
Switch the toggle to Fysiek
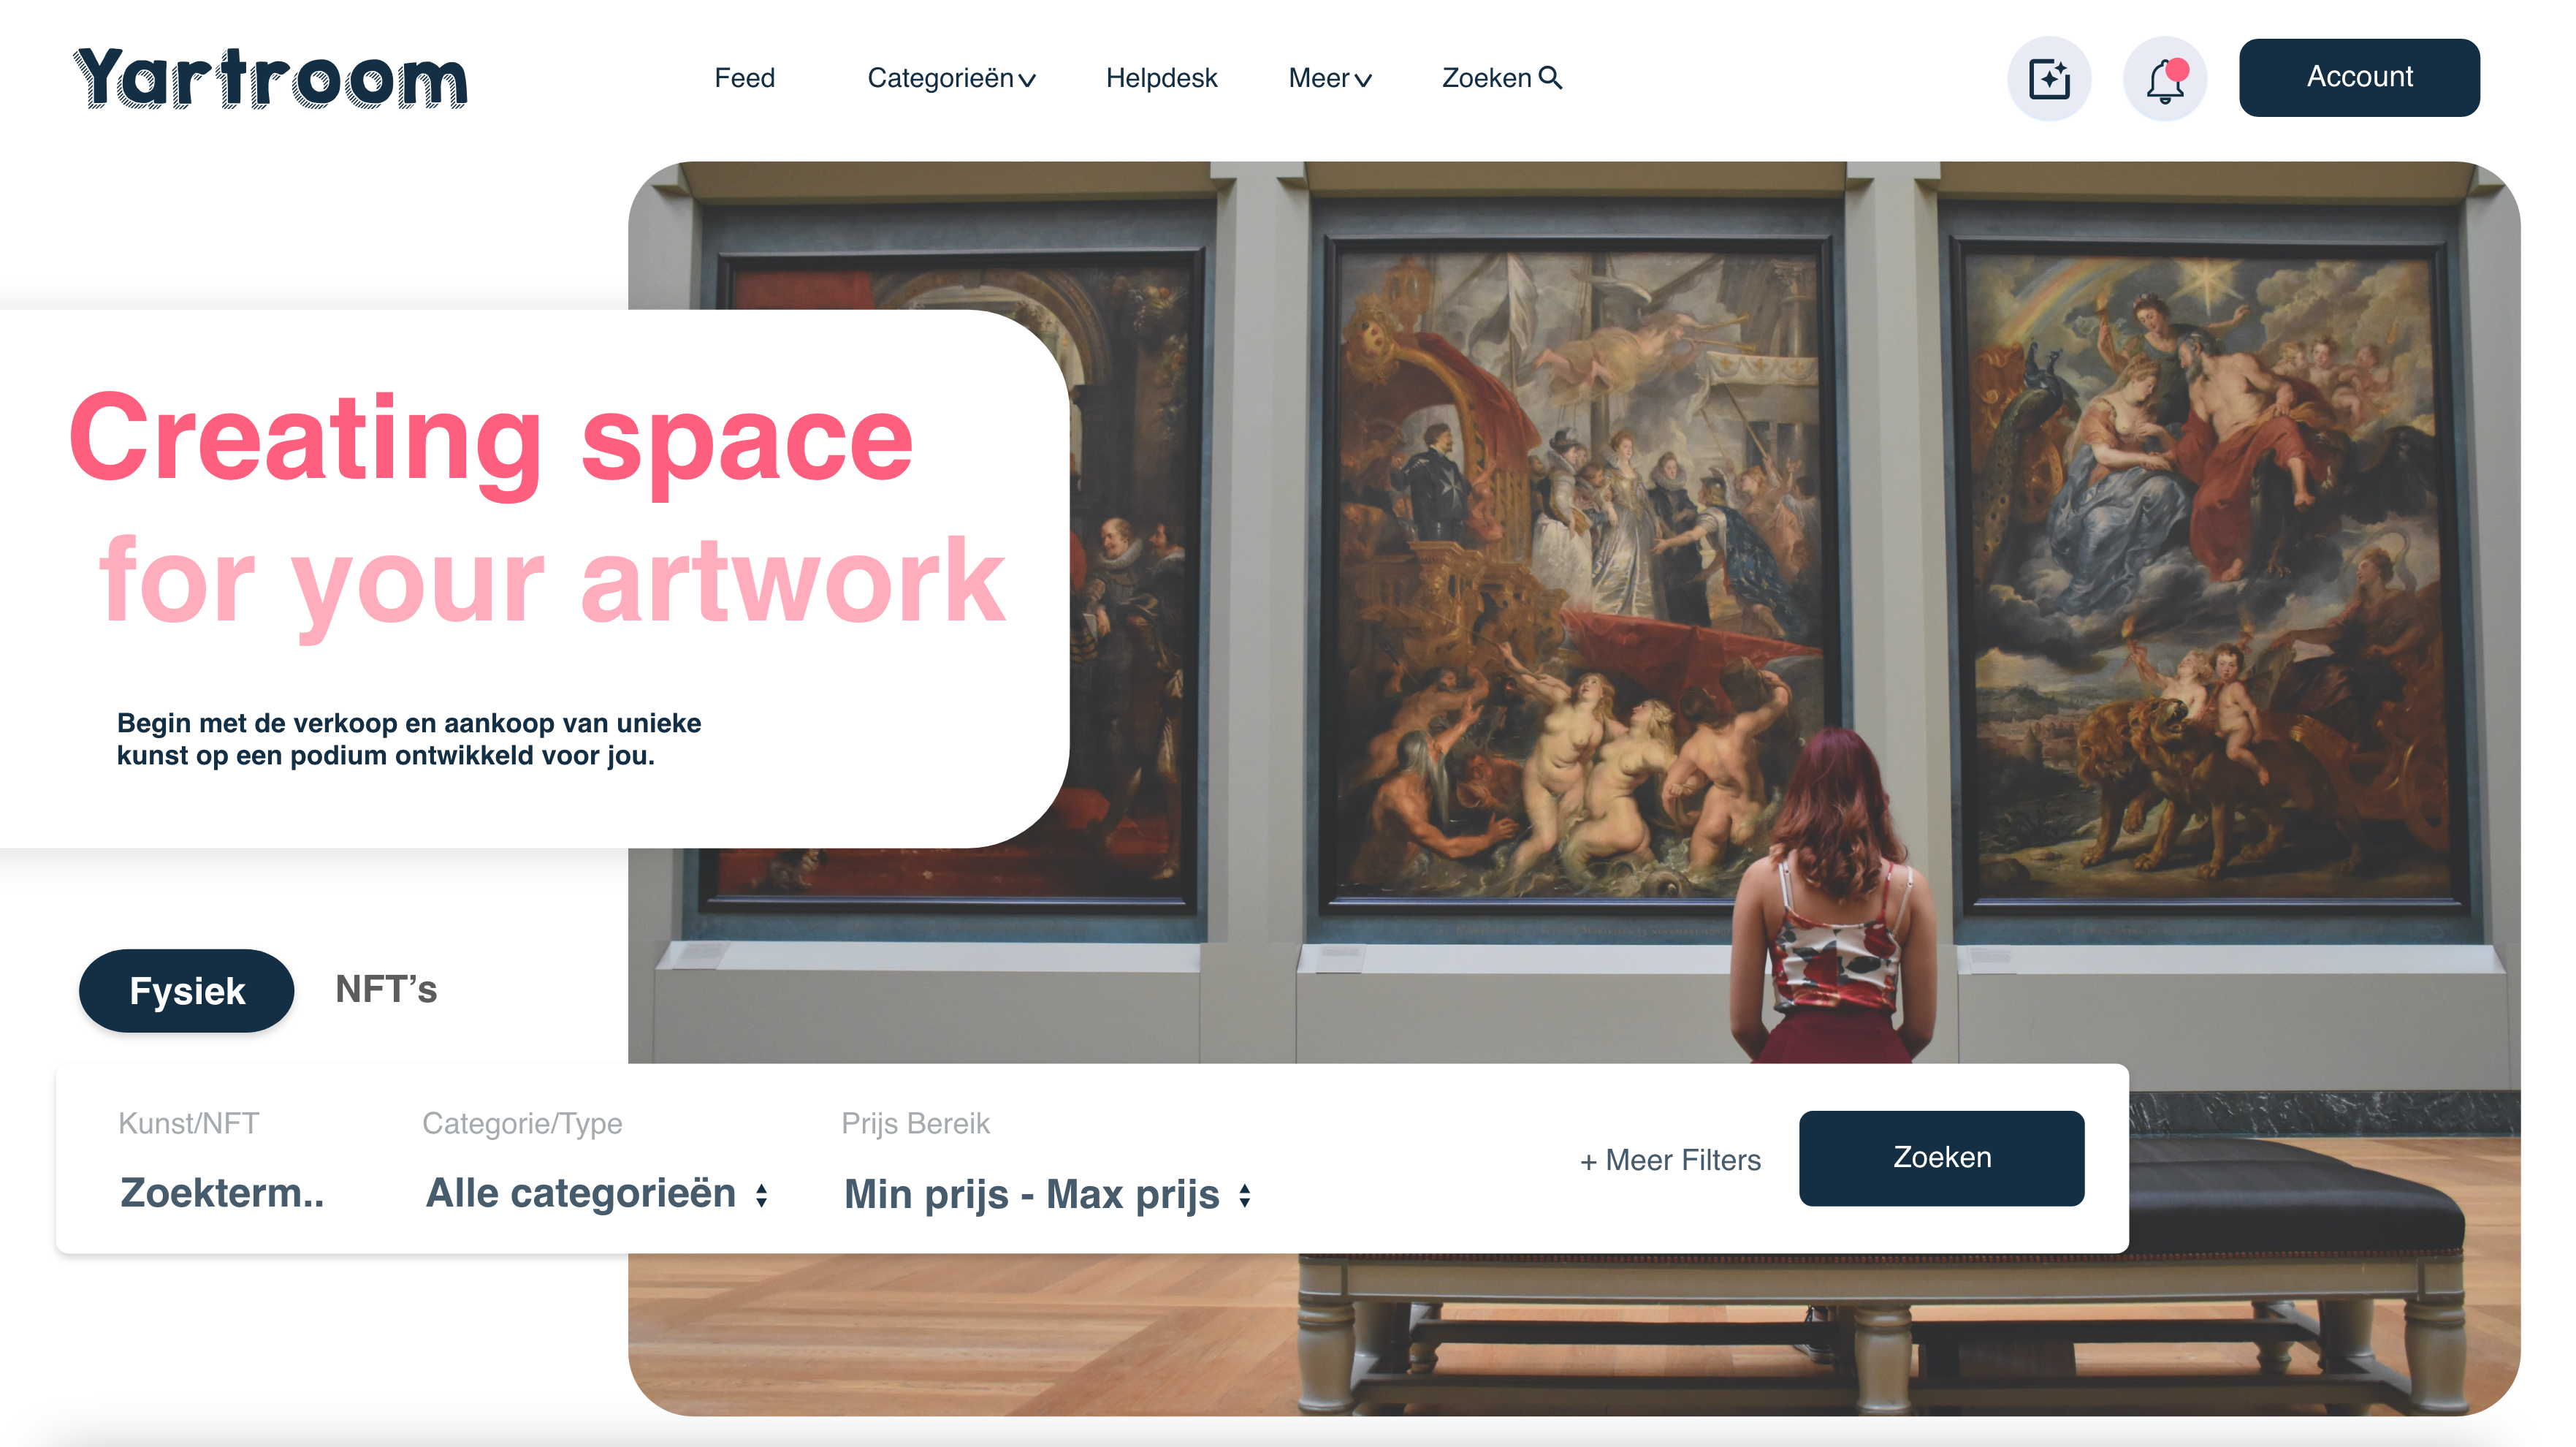[187, 990]
